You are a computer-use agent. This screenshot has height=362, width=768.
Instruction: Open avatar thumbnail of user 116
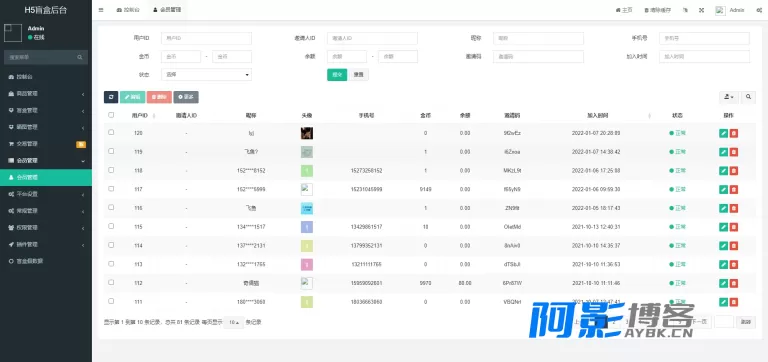tap(307, 208)
